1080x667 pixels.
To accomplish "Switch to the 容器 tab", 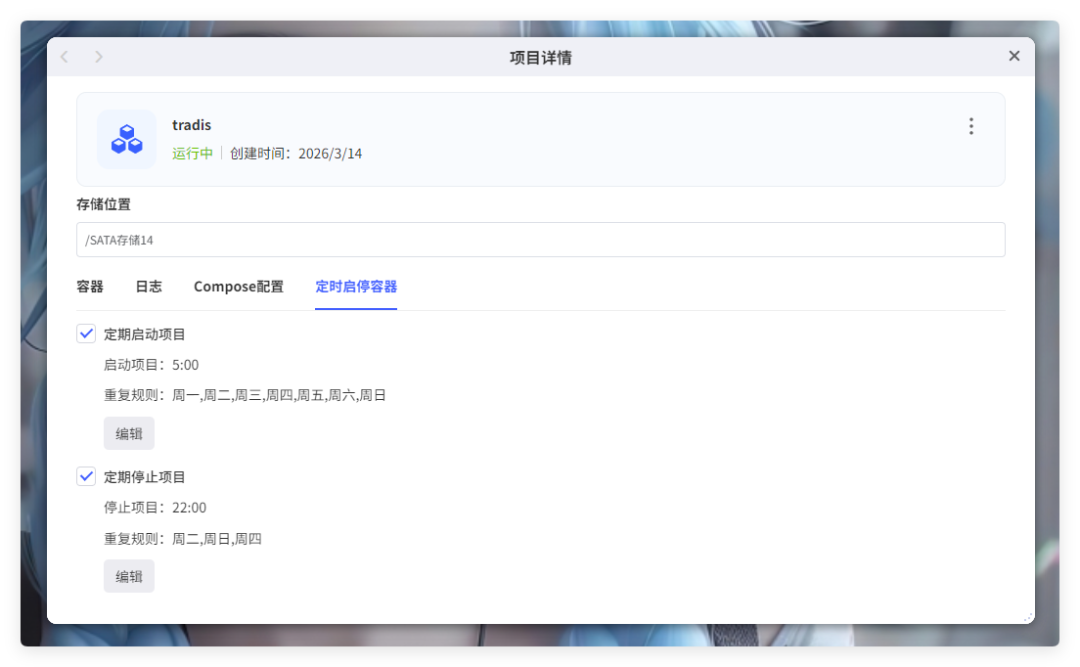I will 90,287.
